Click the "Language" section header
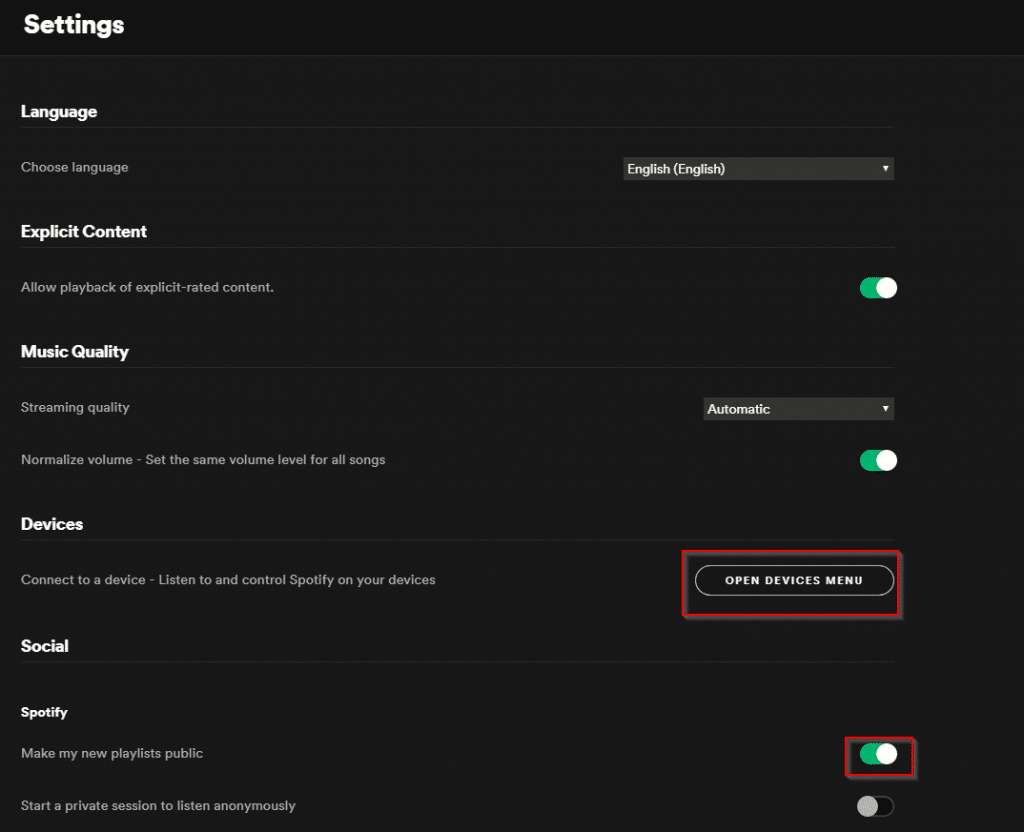Image resolution: width=1024 pixels, height=832 pixels. point(58,112)
